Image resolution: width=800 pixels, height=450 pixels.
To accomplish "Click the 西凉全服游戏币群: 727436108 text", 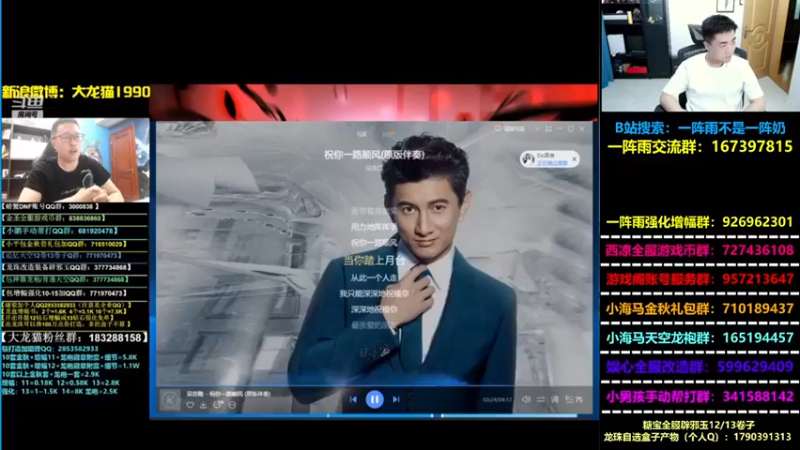I will click(699, 251).
